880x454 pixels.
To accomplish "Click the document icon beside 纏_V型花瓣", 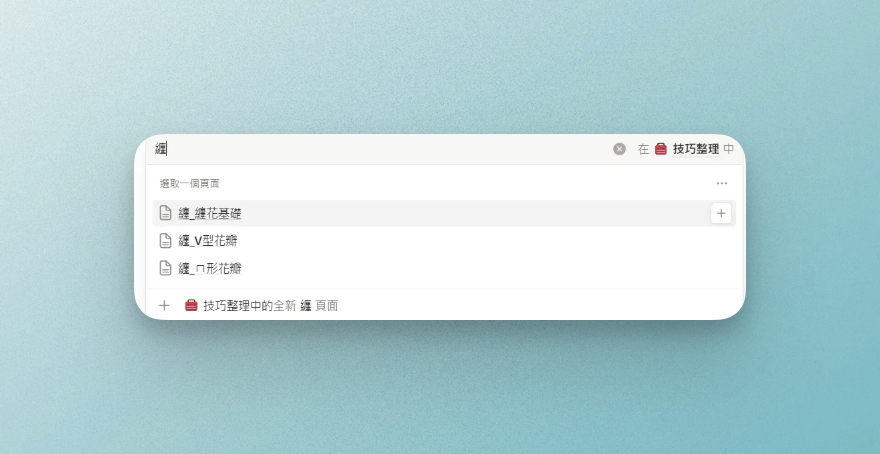I will pyautogui.click(x=166, y=241).
